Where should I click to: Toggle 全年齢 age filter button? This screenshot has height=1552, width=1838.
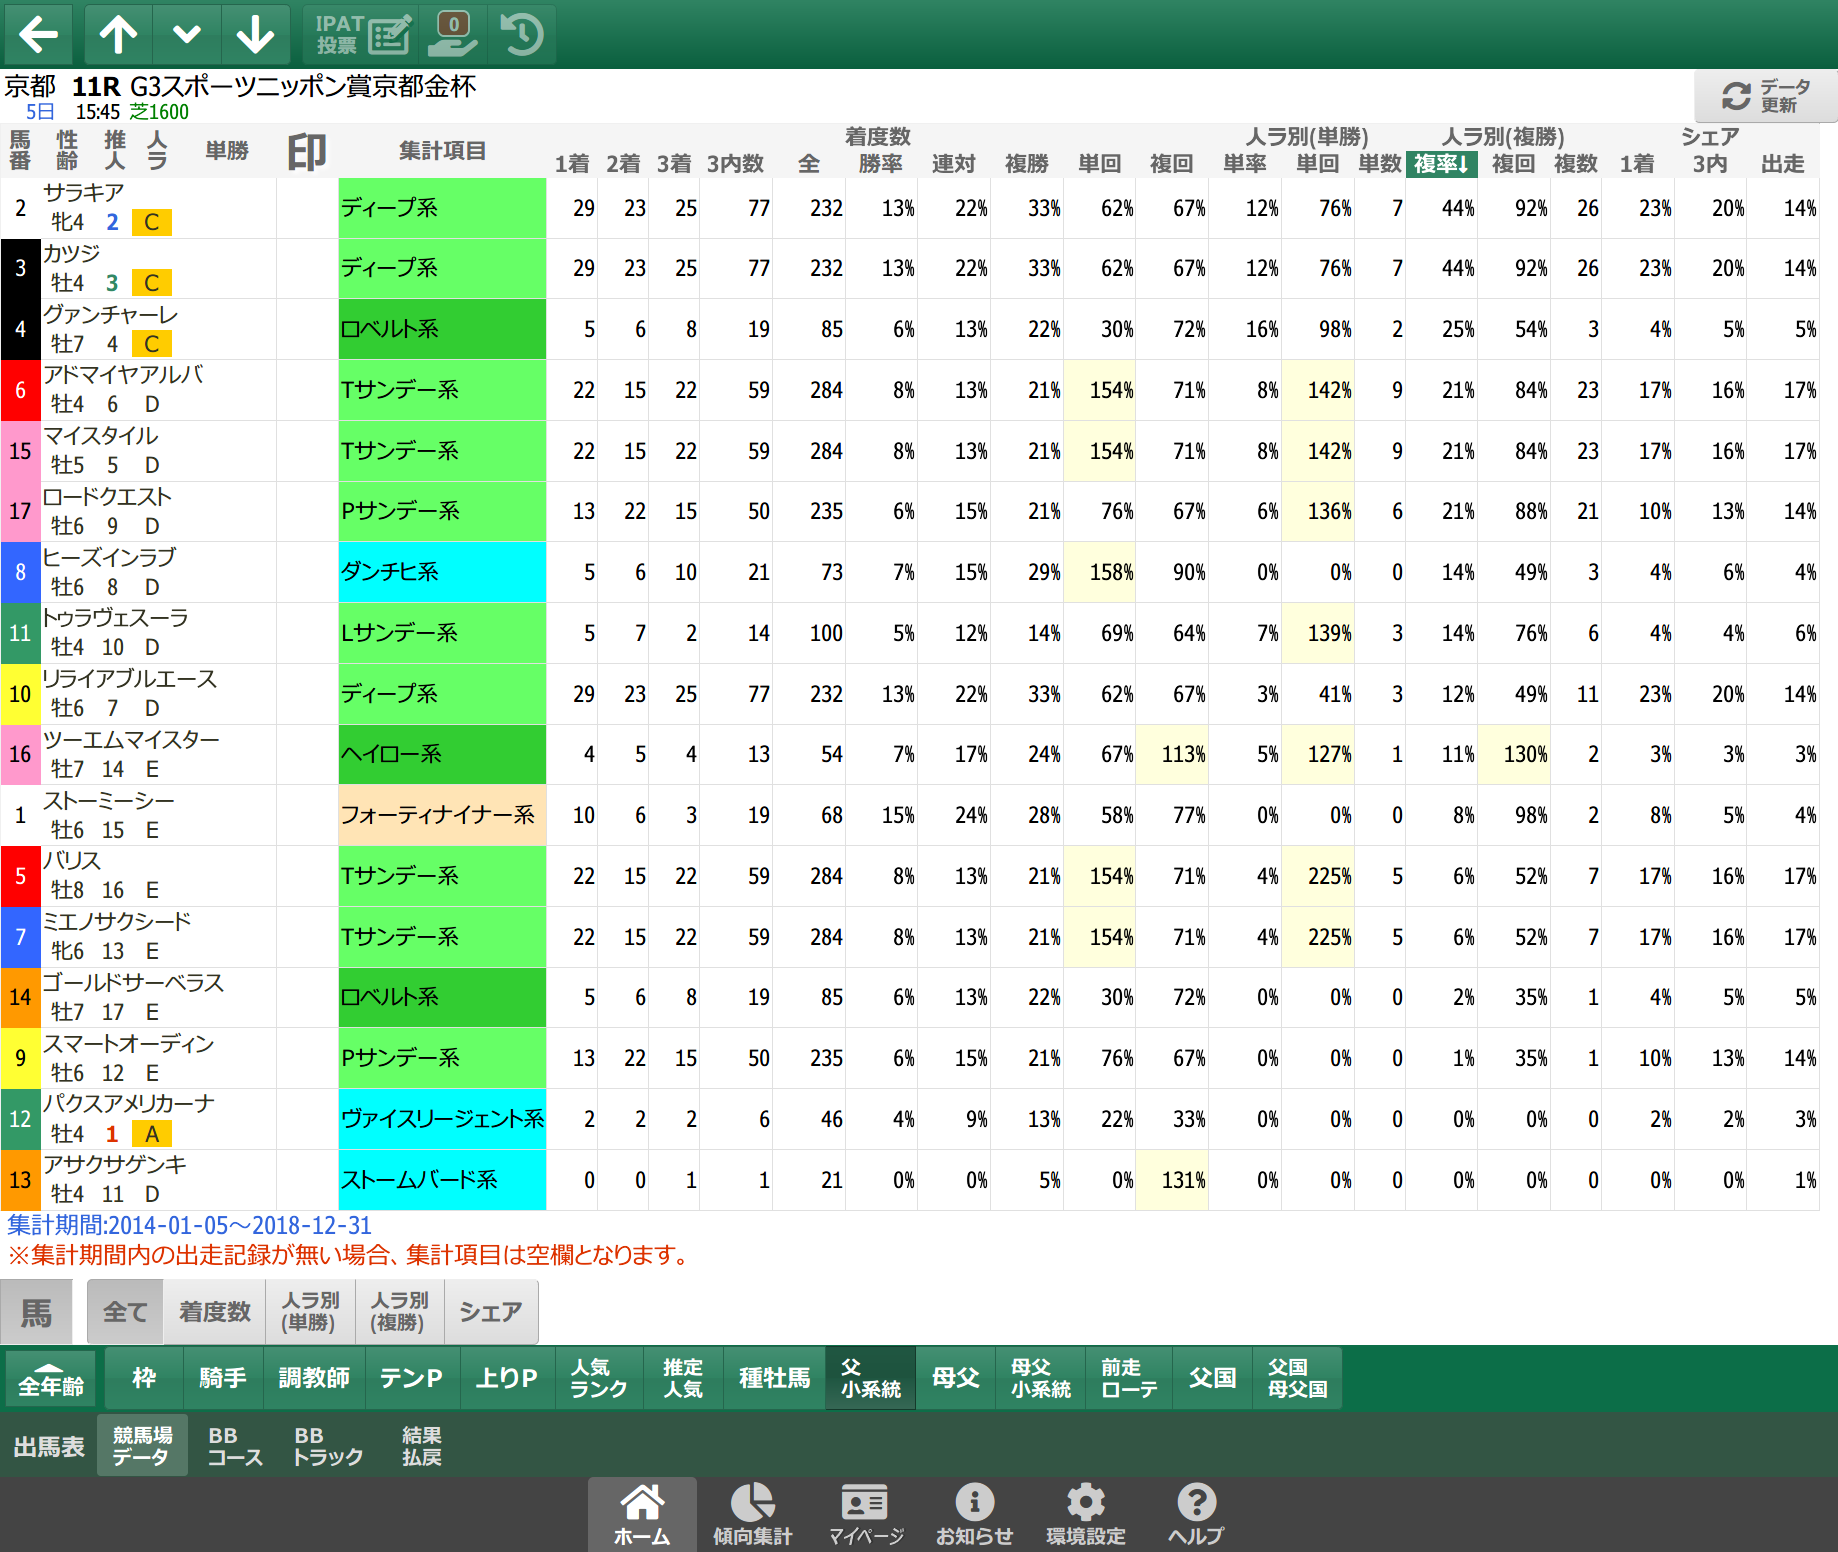(51, 1378)
